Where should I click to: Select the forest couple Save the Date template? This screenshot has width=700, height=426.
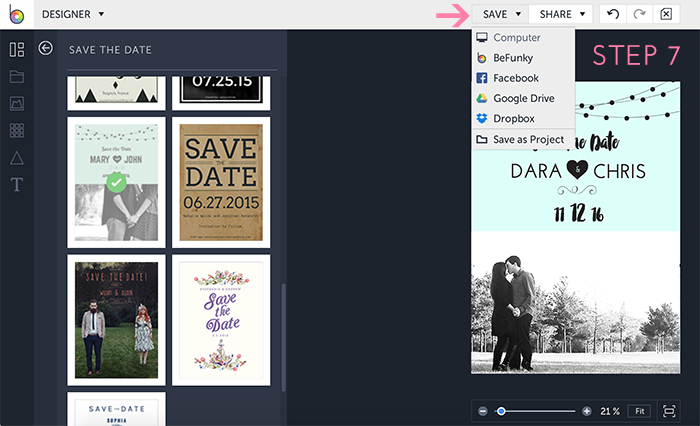coord(116,320)
